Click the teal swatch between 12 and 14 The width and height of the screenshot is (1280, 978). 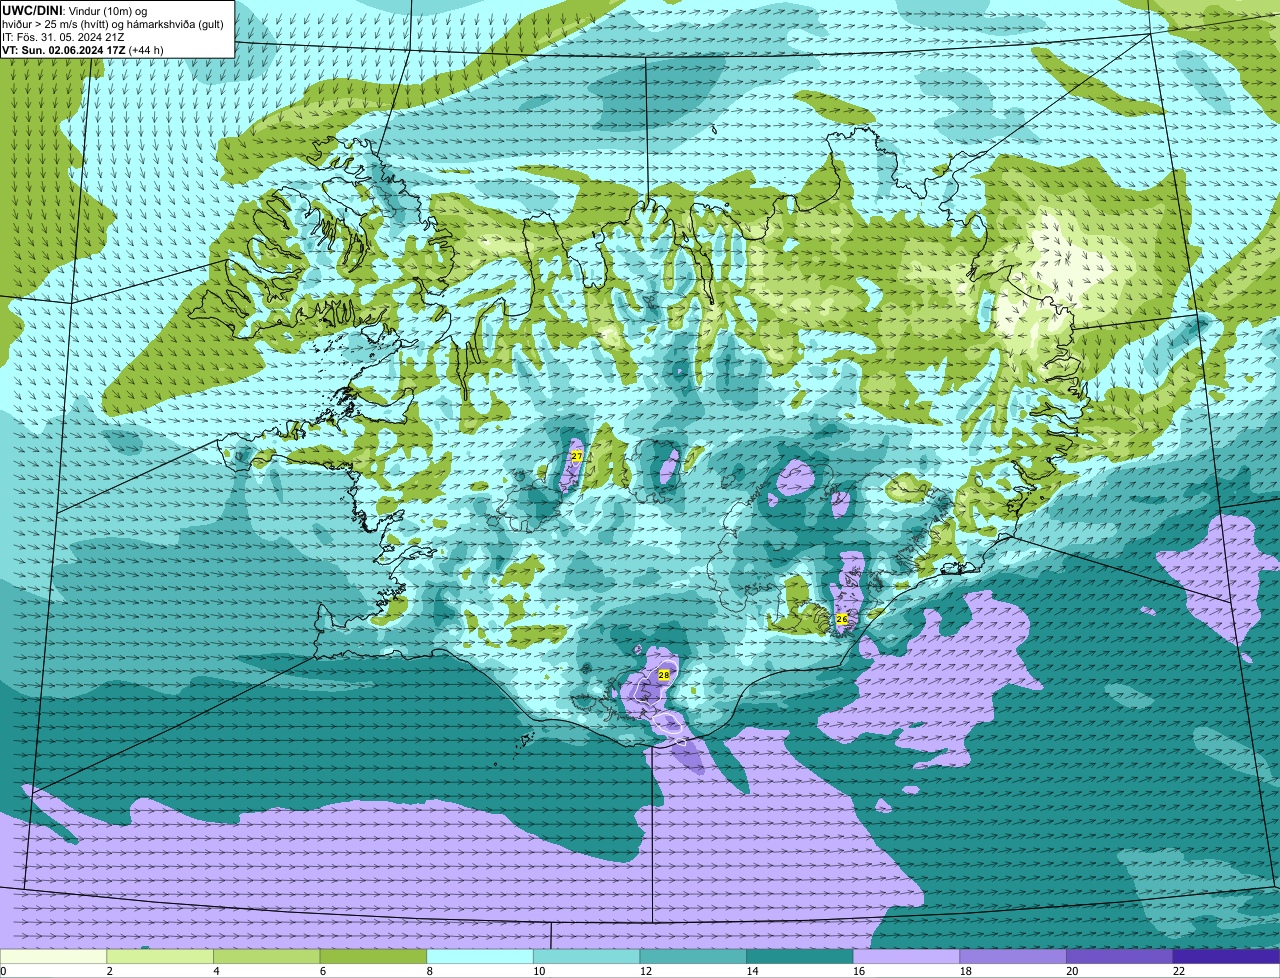(x=693, y=956)
